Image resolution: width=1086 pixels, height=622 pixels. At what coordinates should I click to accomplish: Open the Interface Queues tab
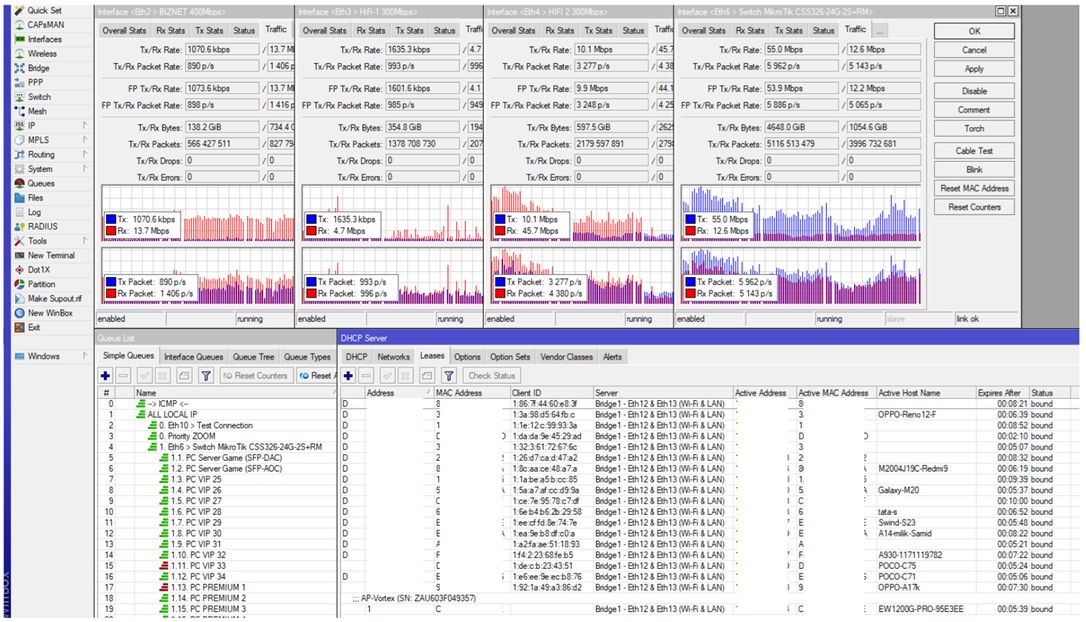coord(193,357)
